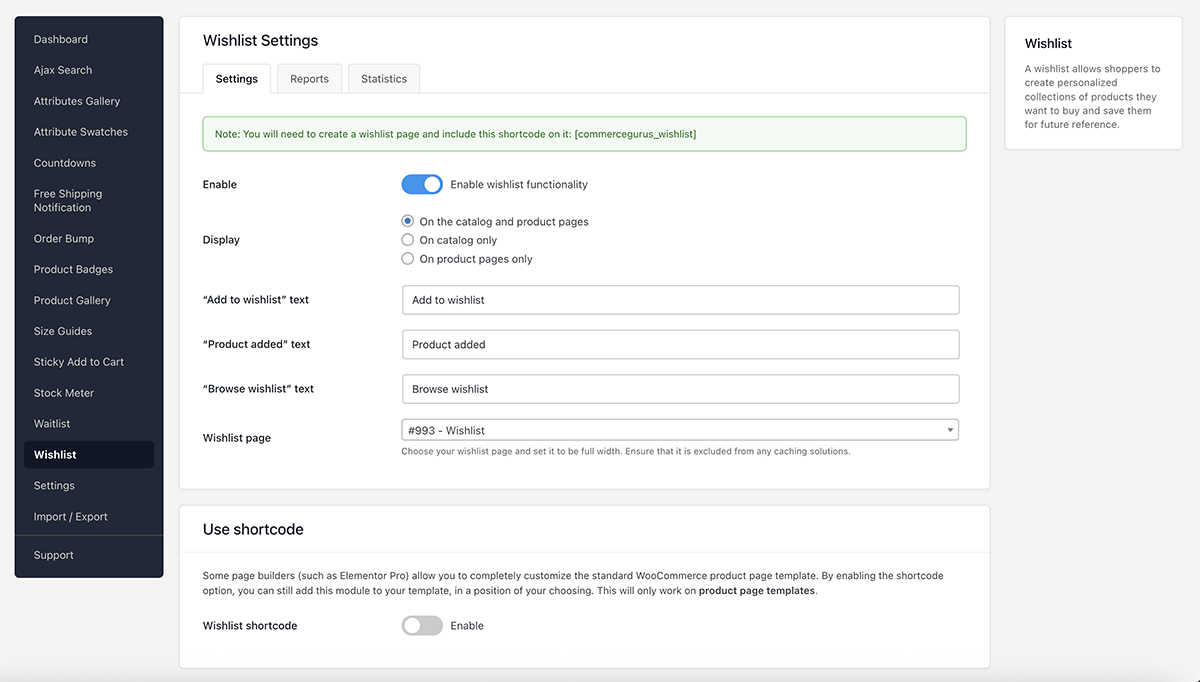Open the Wishlist page dropdown

[x=680, y=428]
